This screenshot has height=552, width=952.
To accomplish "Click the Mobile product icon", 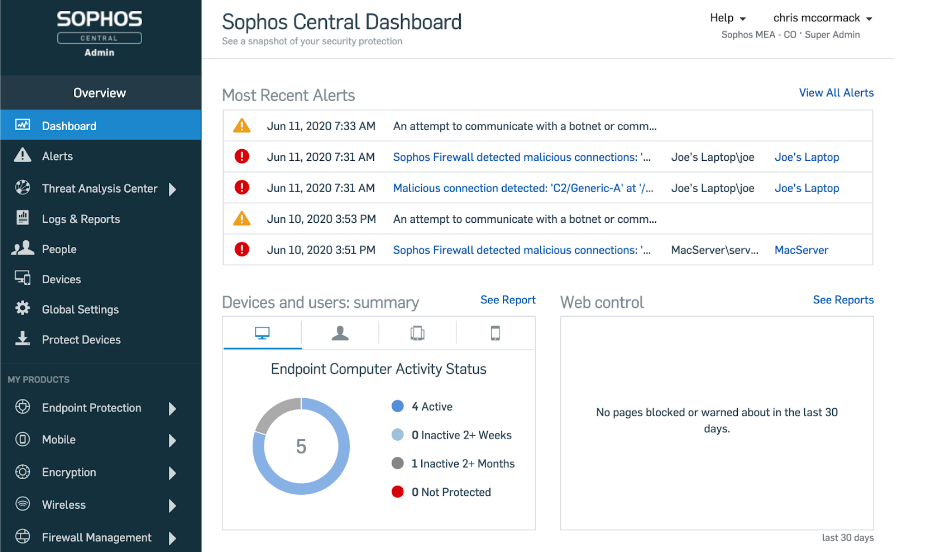I will click(22, 439).
